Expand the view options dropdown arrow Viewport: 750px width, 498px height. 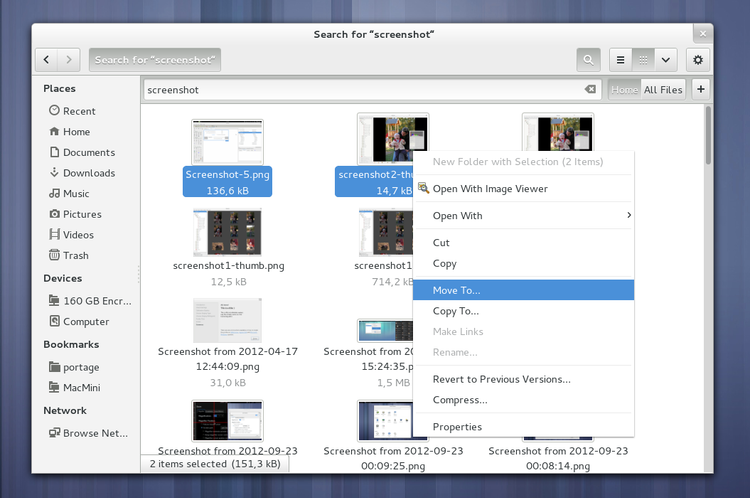[666, 60]
